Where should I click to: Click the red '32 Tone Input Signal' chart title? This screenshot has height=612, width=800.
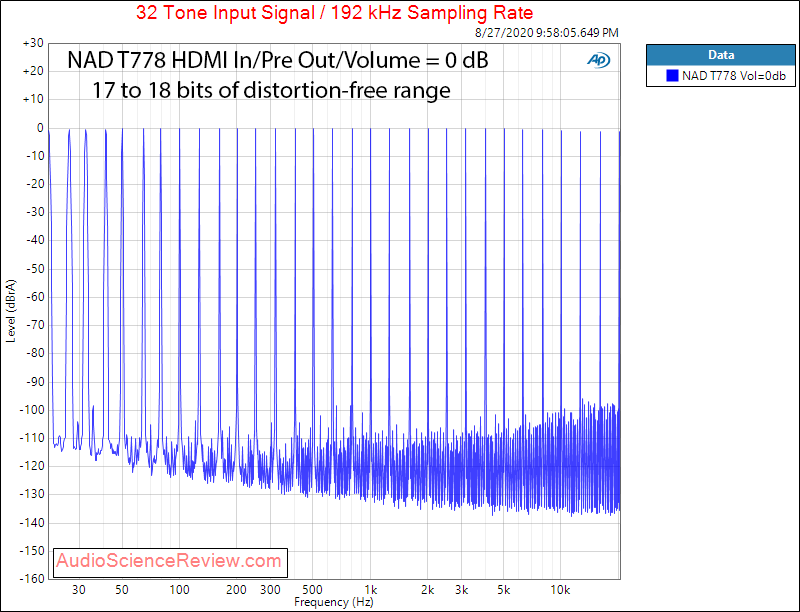click(x=335, y=12)
